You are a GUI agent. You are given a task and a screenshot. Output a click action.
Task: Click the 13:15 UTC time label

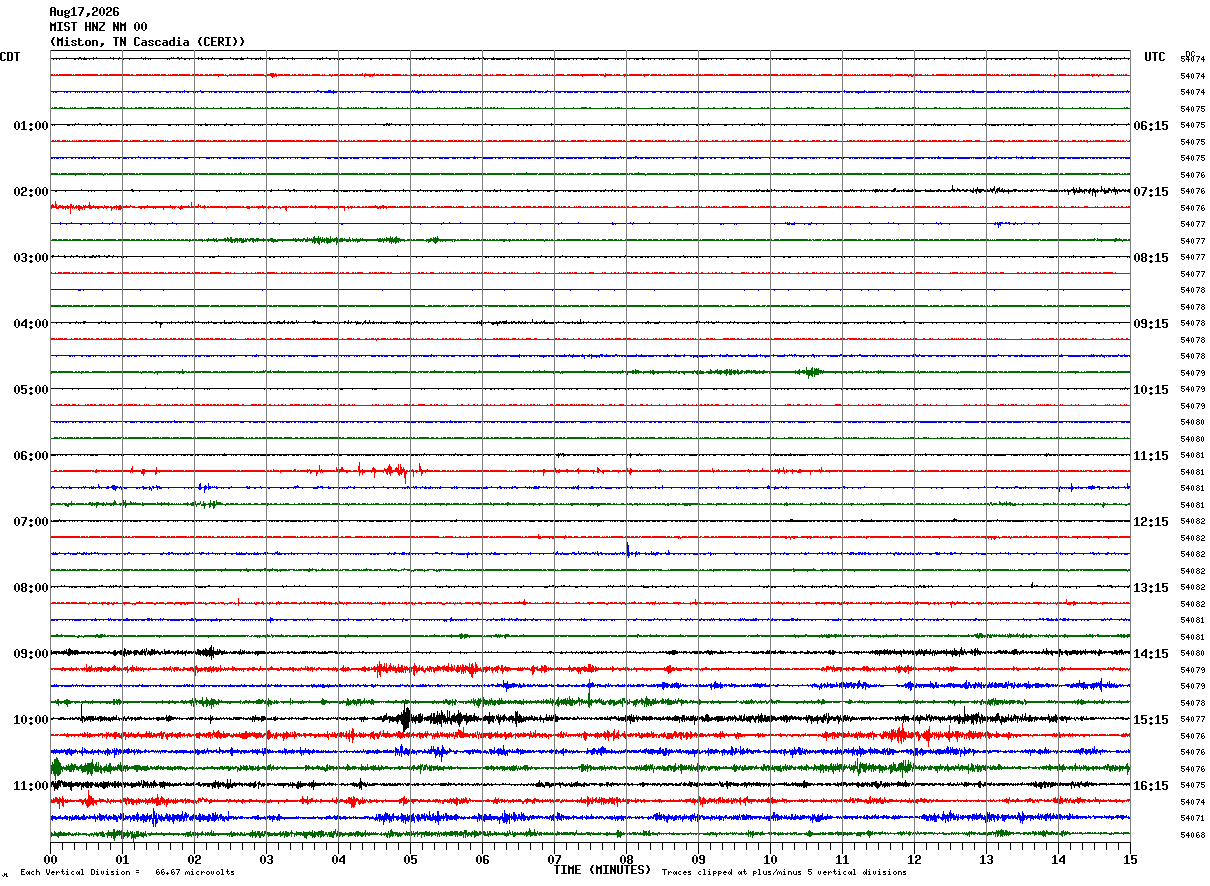pos(1151,588)
